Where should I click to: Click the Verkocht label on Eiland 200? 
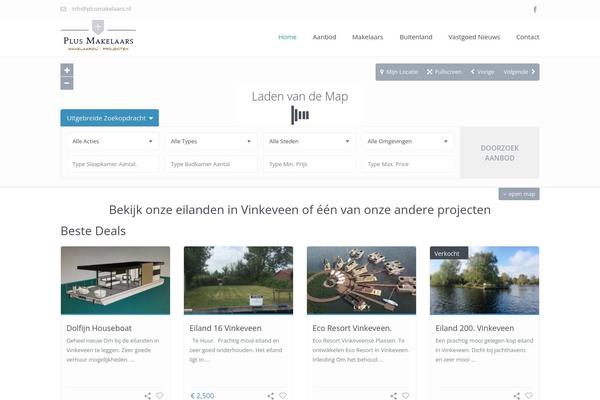[x=449, y=253]
